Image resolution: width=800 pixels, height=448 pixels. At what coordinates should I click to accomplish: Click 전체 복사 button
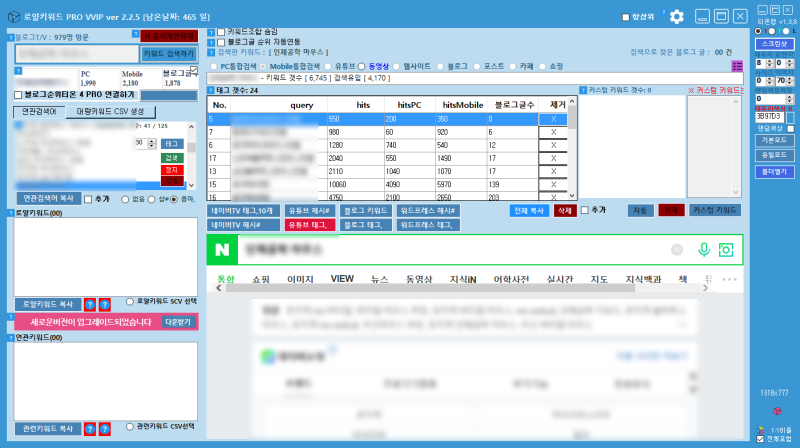click(529, 211)
